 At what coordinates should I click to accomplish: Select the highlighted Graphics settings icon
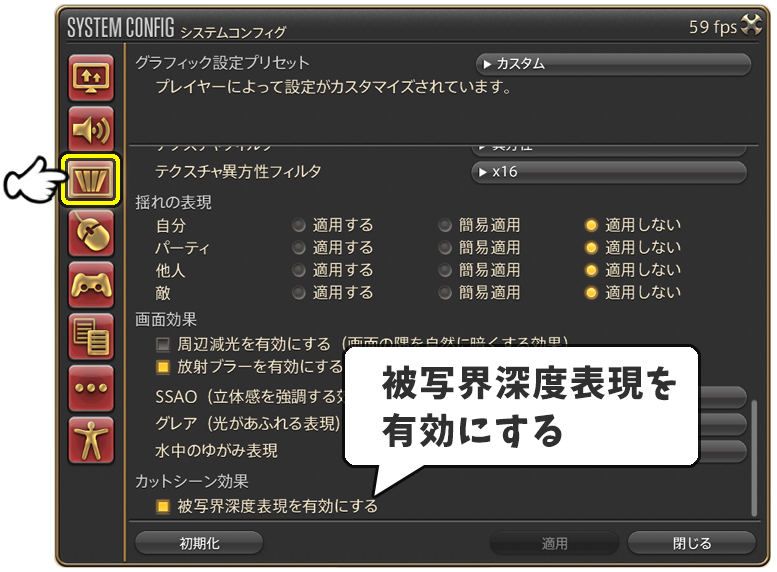[x=91, y=181]
